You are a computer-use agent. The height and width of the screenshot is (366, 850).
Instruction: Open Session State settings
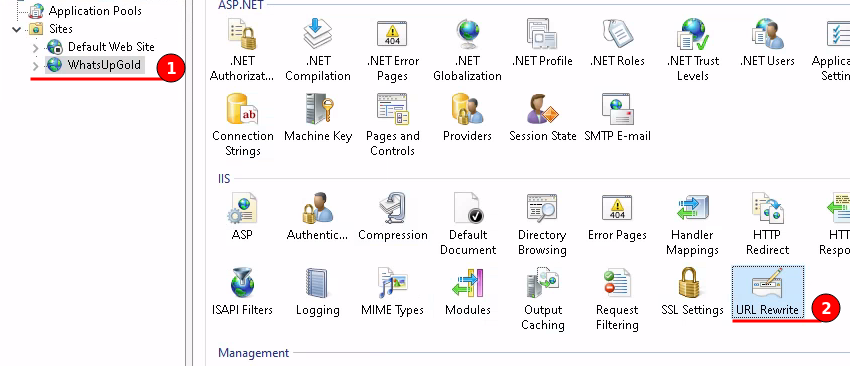click(x=542, y=118)
